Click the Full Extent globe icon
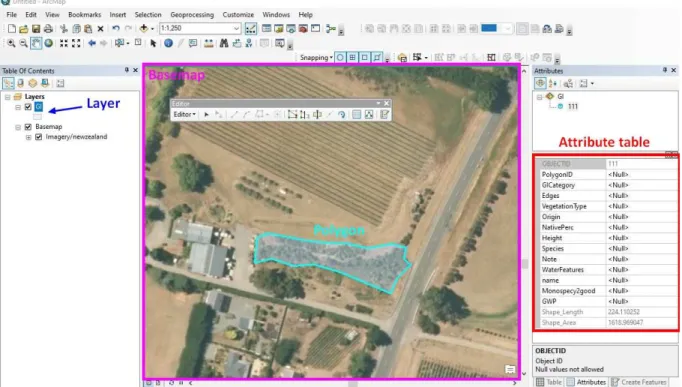 (x=49, y=43)
